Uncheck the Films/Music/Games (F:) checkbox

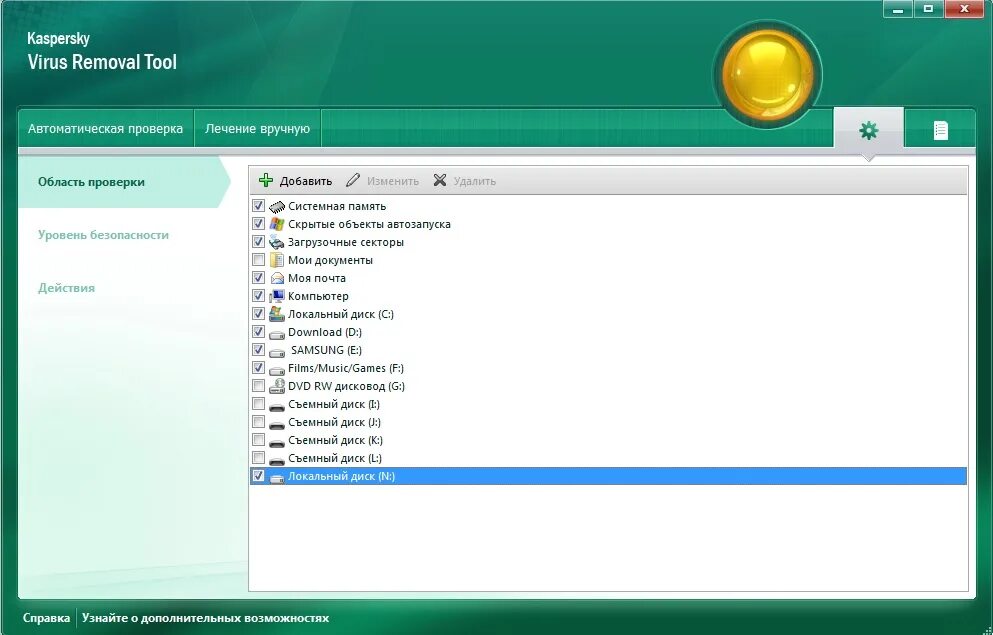tap(258, 368)
